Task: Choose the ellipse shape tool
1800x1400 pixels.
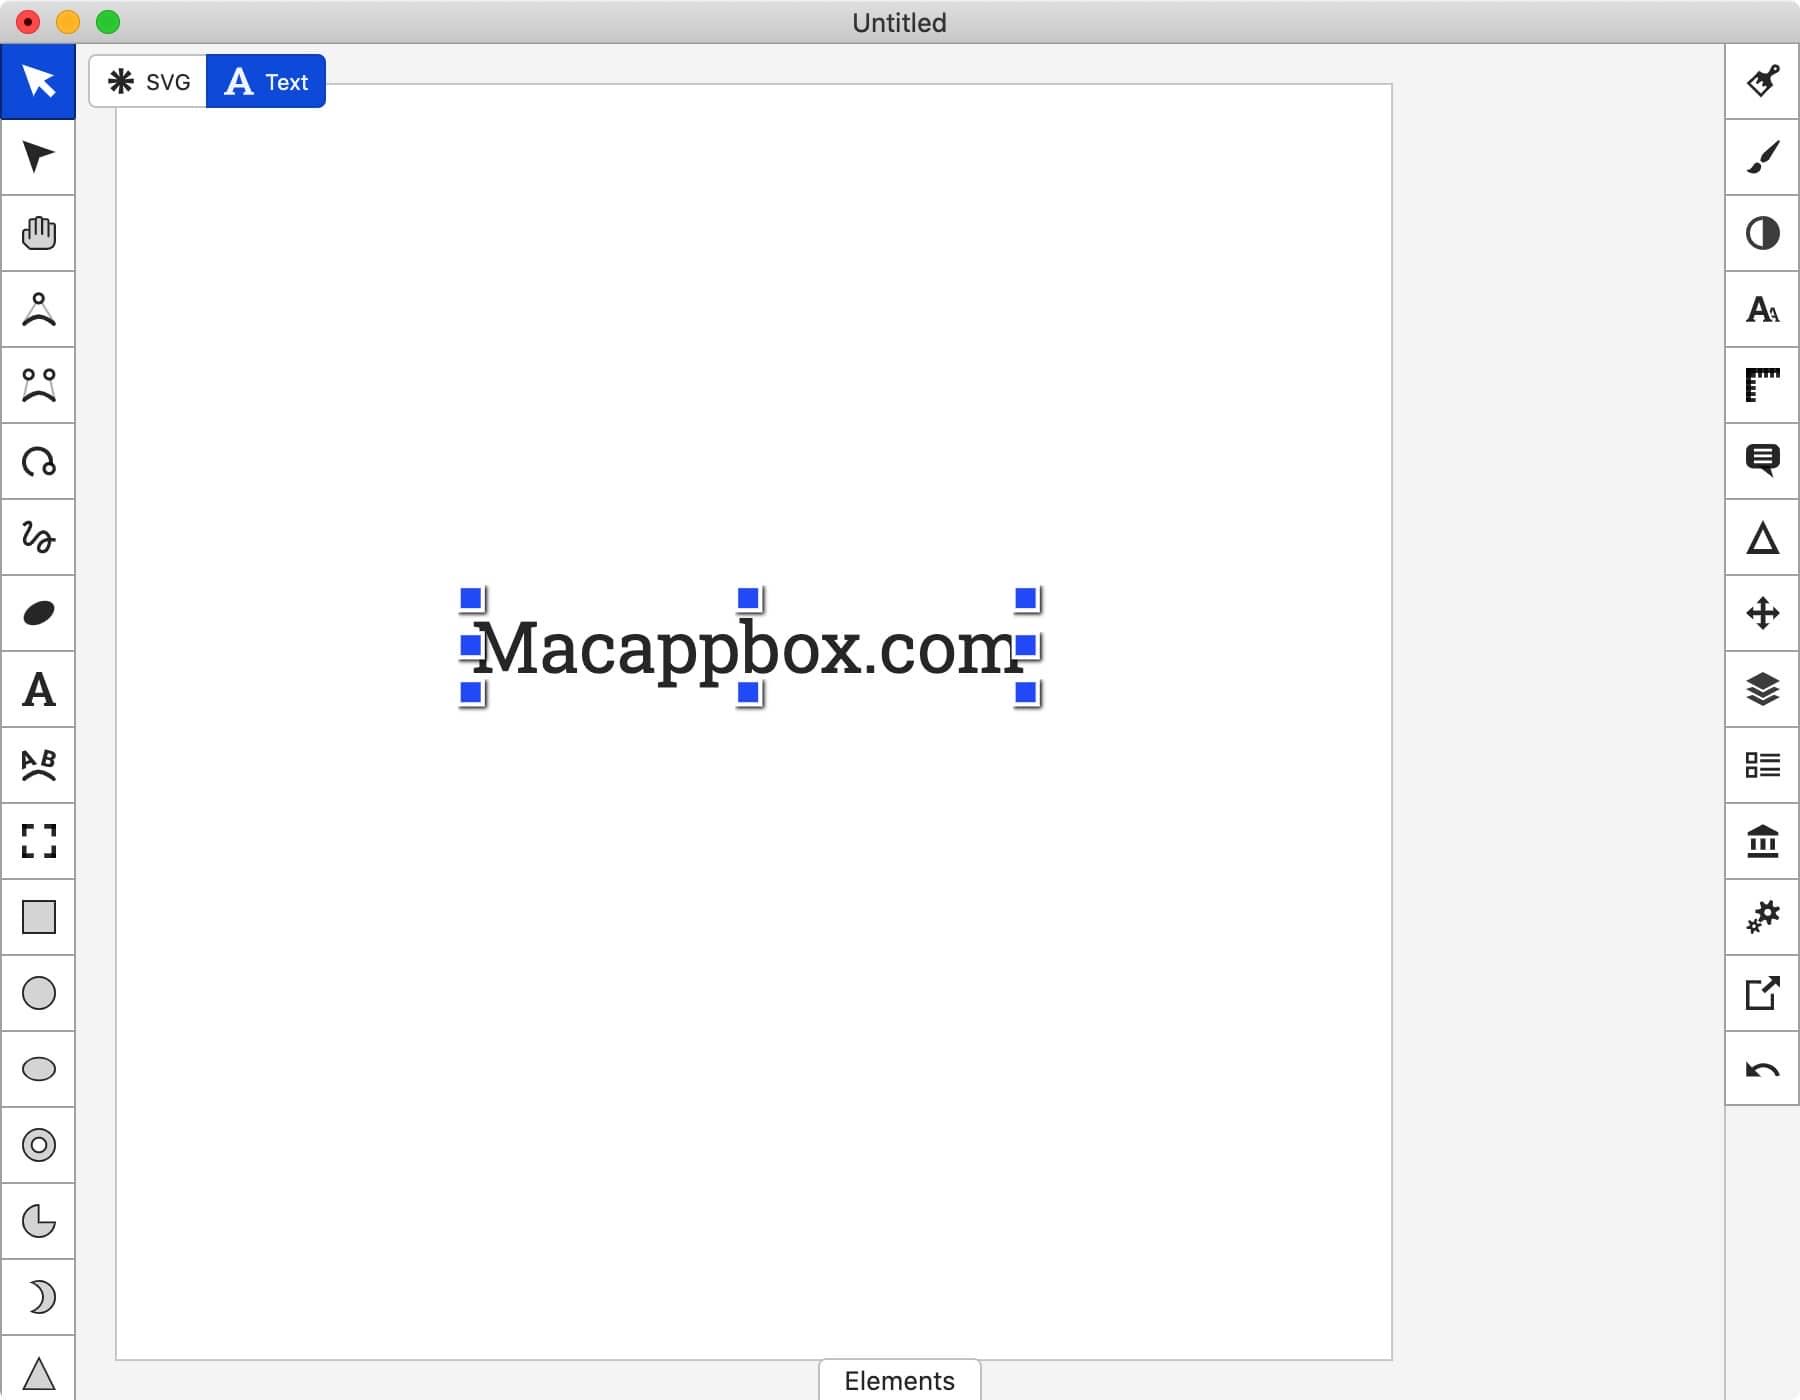Action: point(38,1069)
